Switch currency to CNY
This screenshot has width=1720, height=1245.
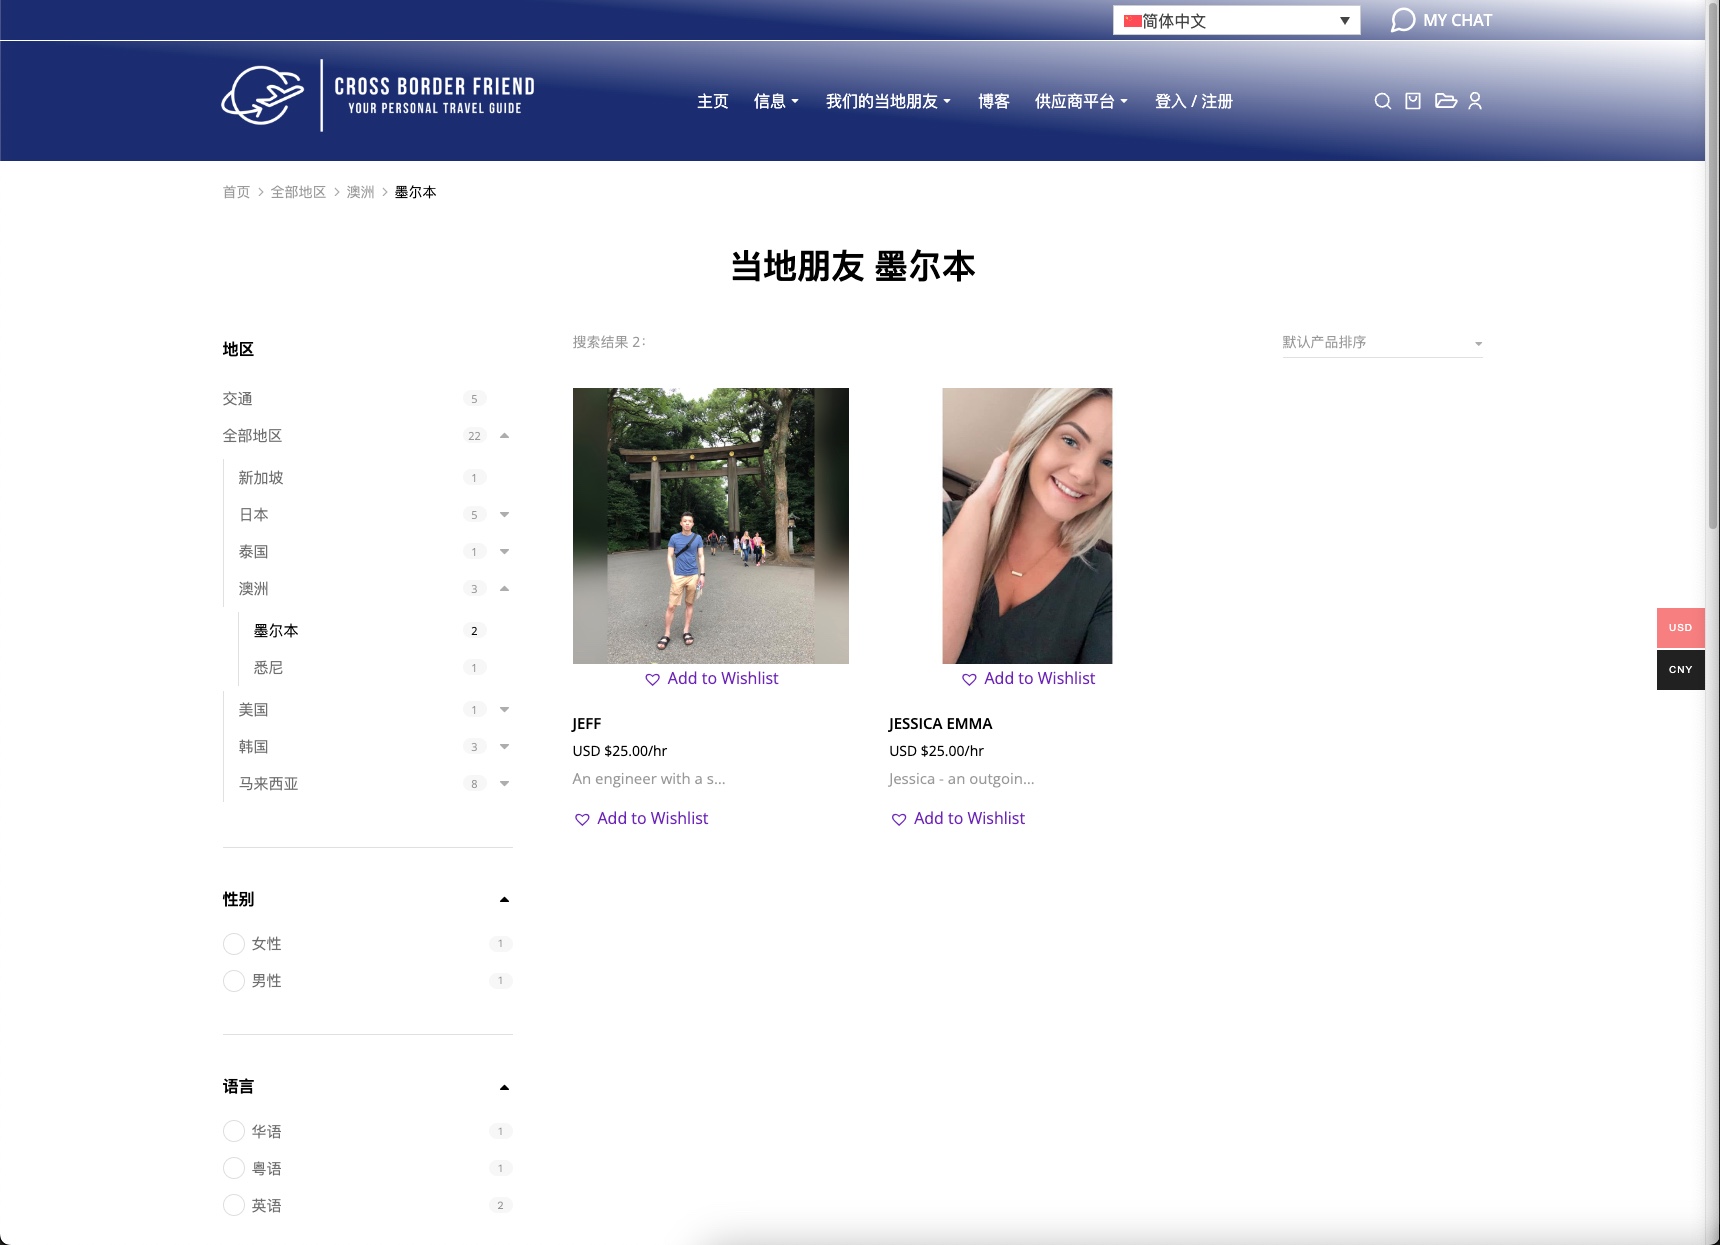(1681, 670)
